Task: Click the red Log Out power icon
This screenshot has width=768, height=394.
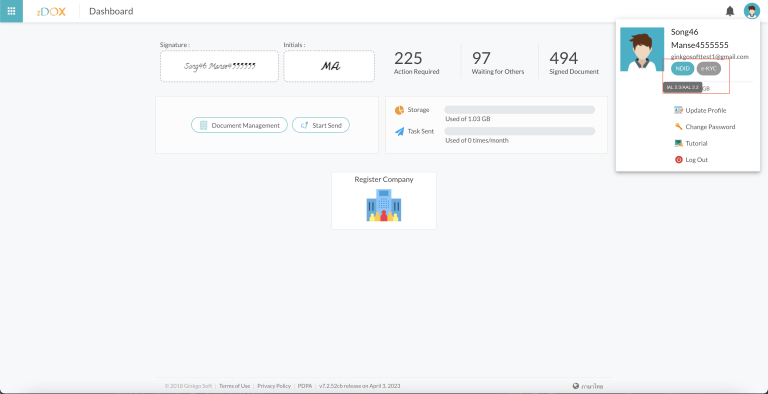Action: coord(678,159)
